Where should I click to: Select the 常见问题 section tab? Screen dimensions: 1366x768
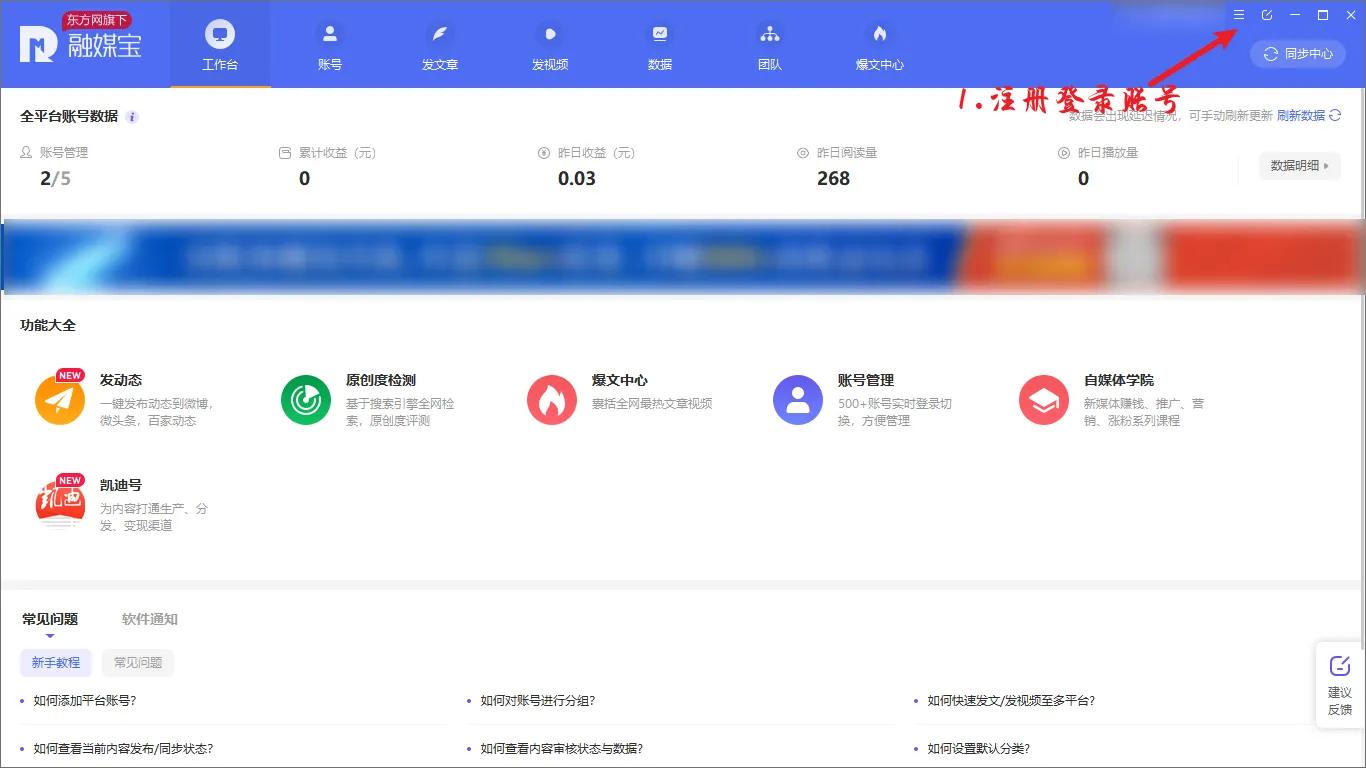[x=50, y=619]
